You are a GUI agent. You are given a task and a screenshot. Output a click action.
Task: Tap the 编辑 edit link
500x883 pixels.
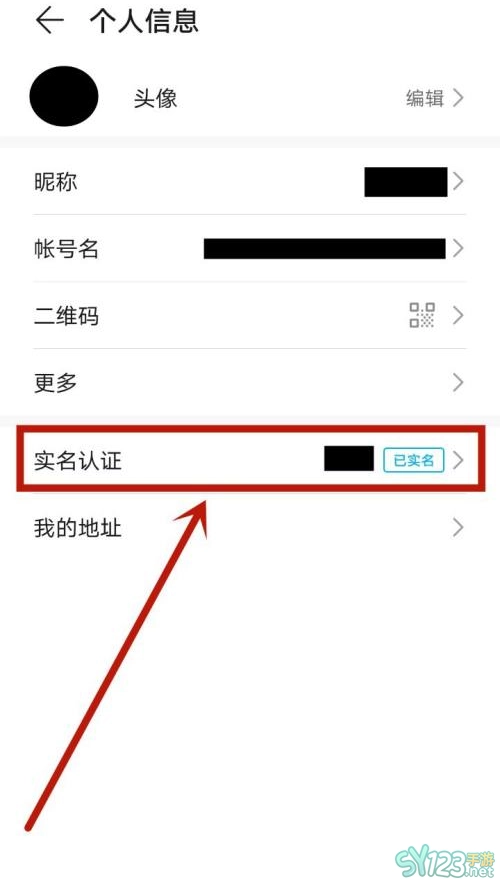point(425,98)
